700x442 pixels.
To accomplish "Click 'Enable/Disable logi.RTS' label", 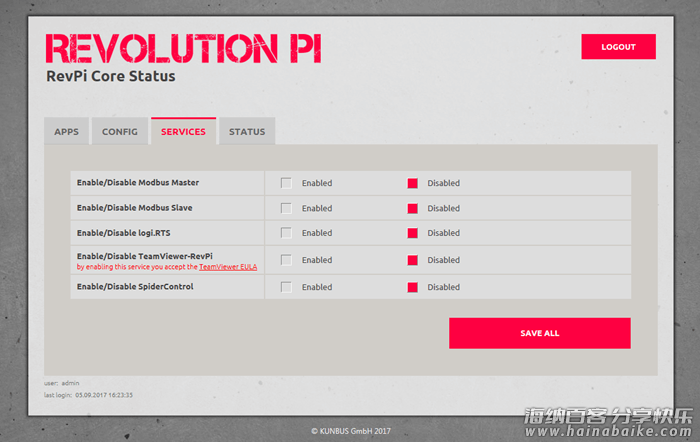I will pos(124,233).
